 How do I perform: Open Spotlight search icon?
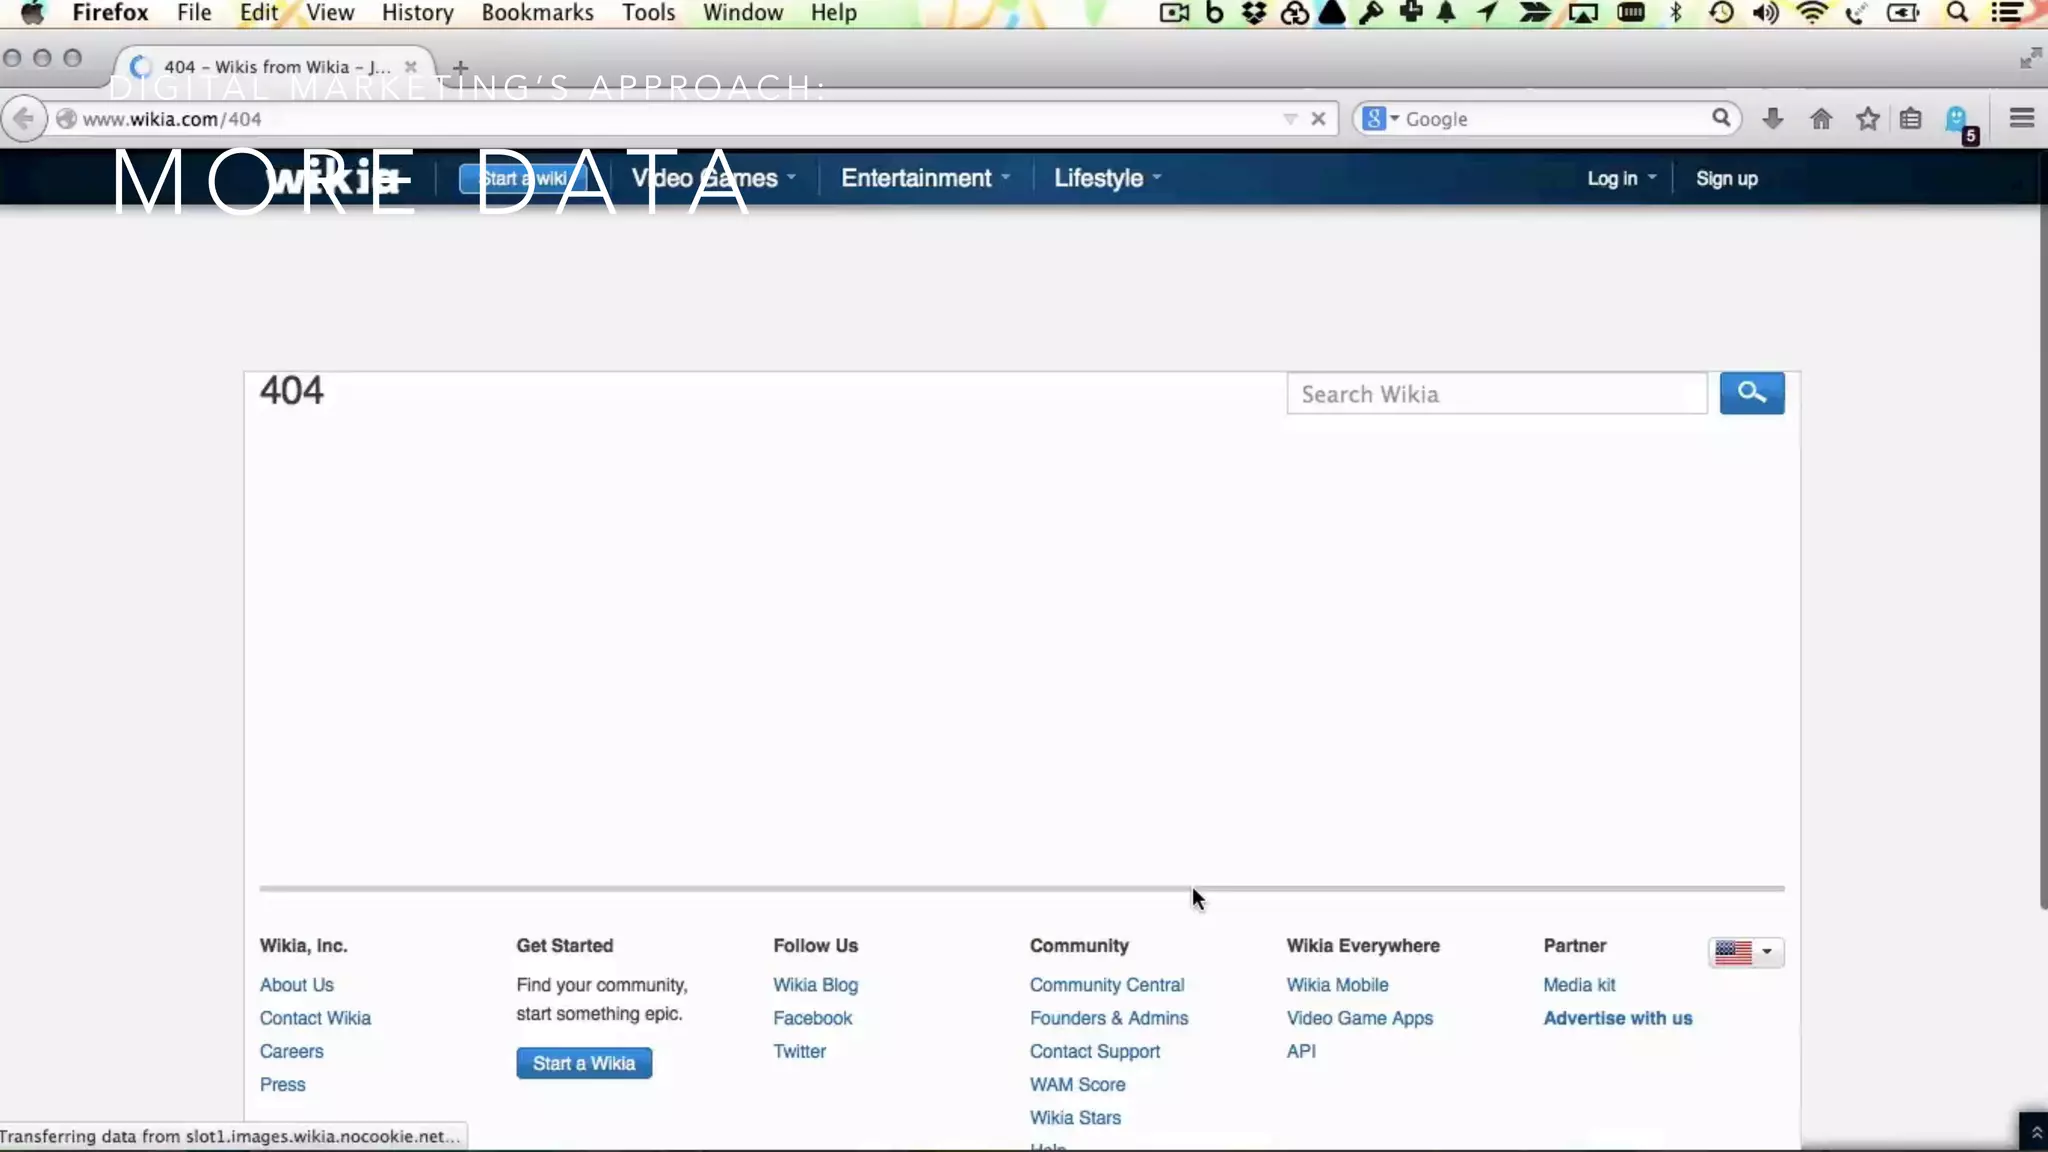point(1957,13)
